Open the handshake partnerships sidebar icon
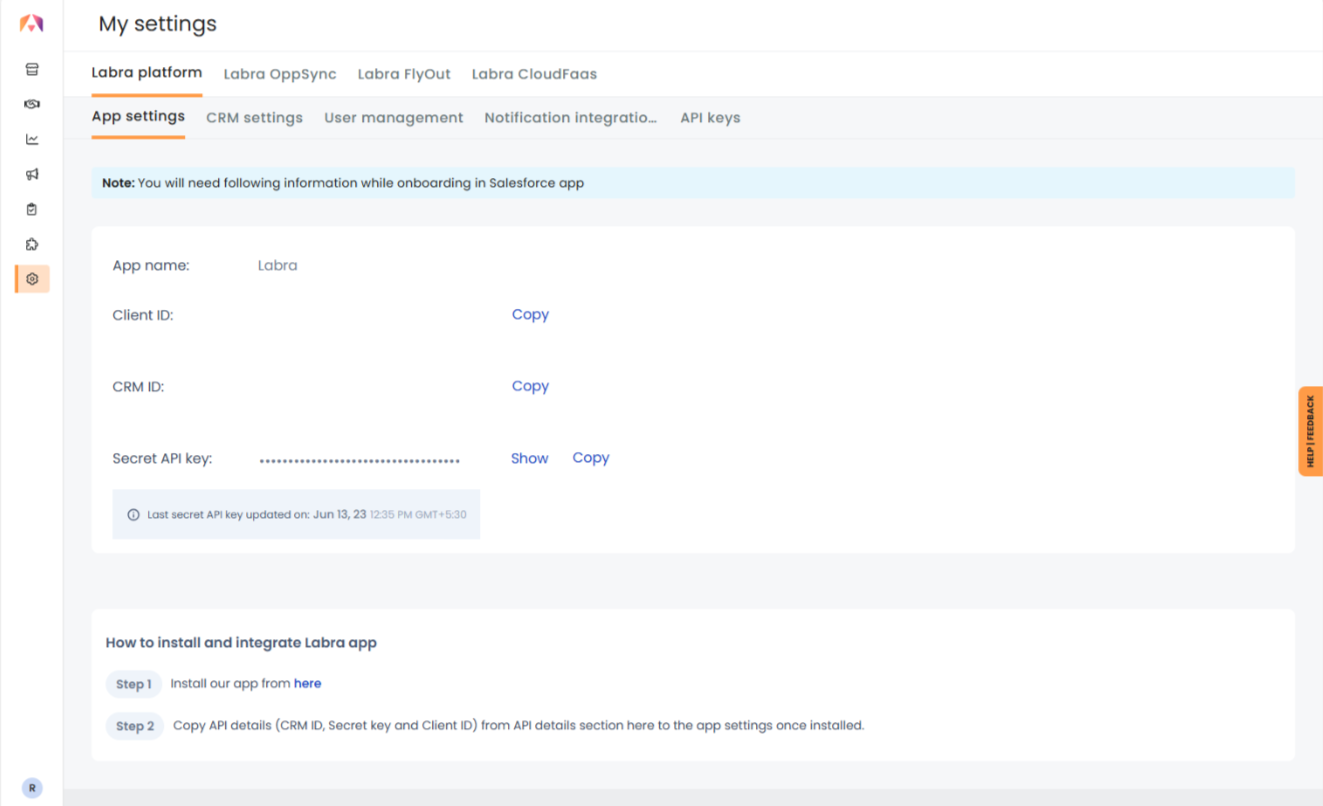This screenshot has height=806, width=1323. (x=32, y=104)
